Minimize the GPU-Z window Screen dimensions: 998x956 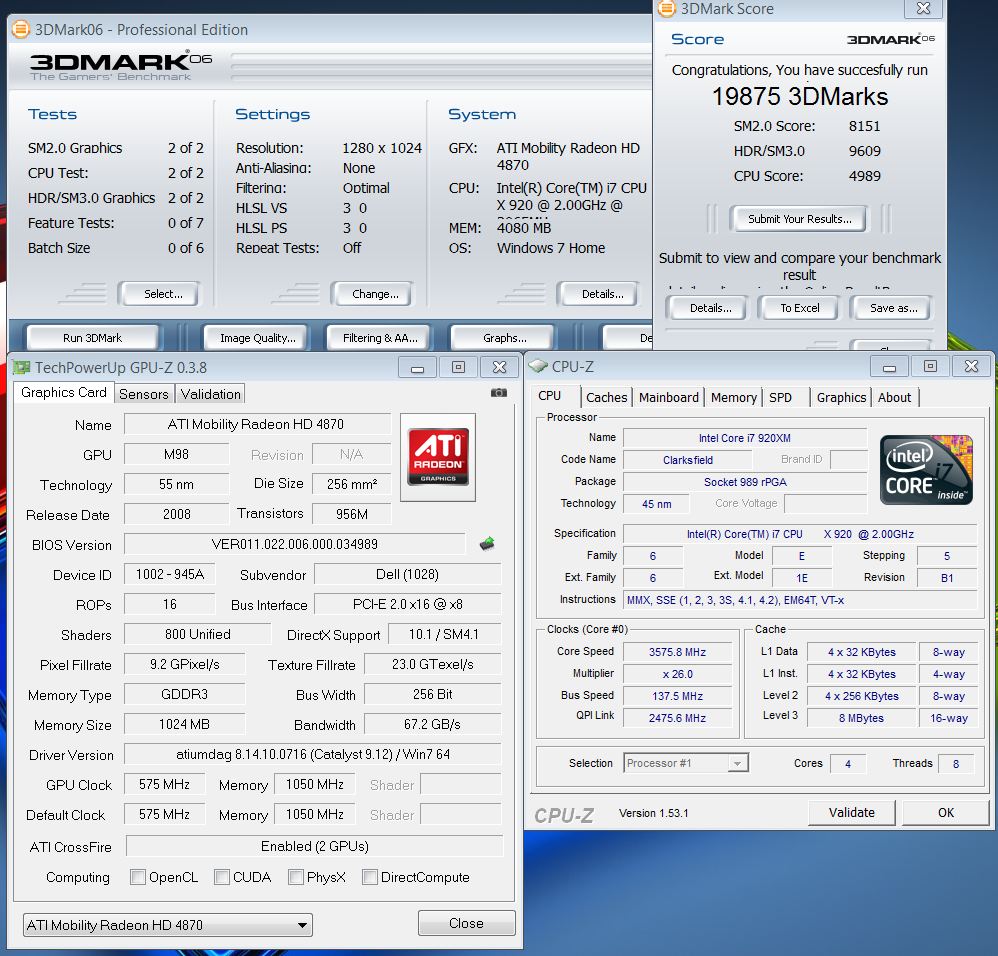[x=418, y=367]
